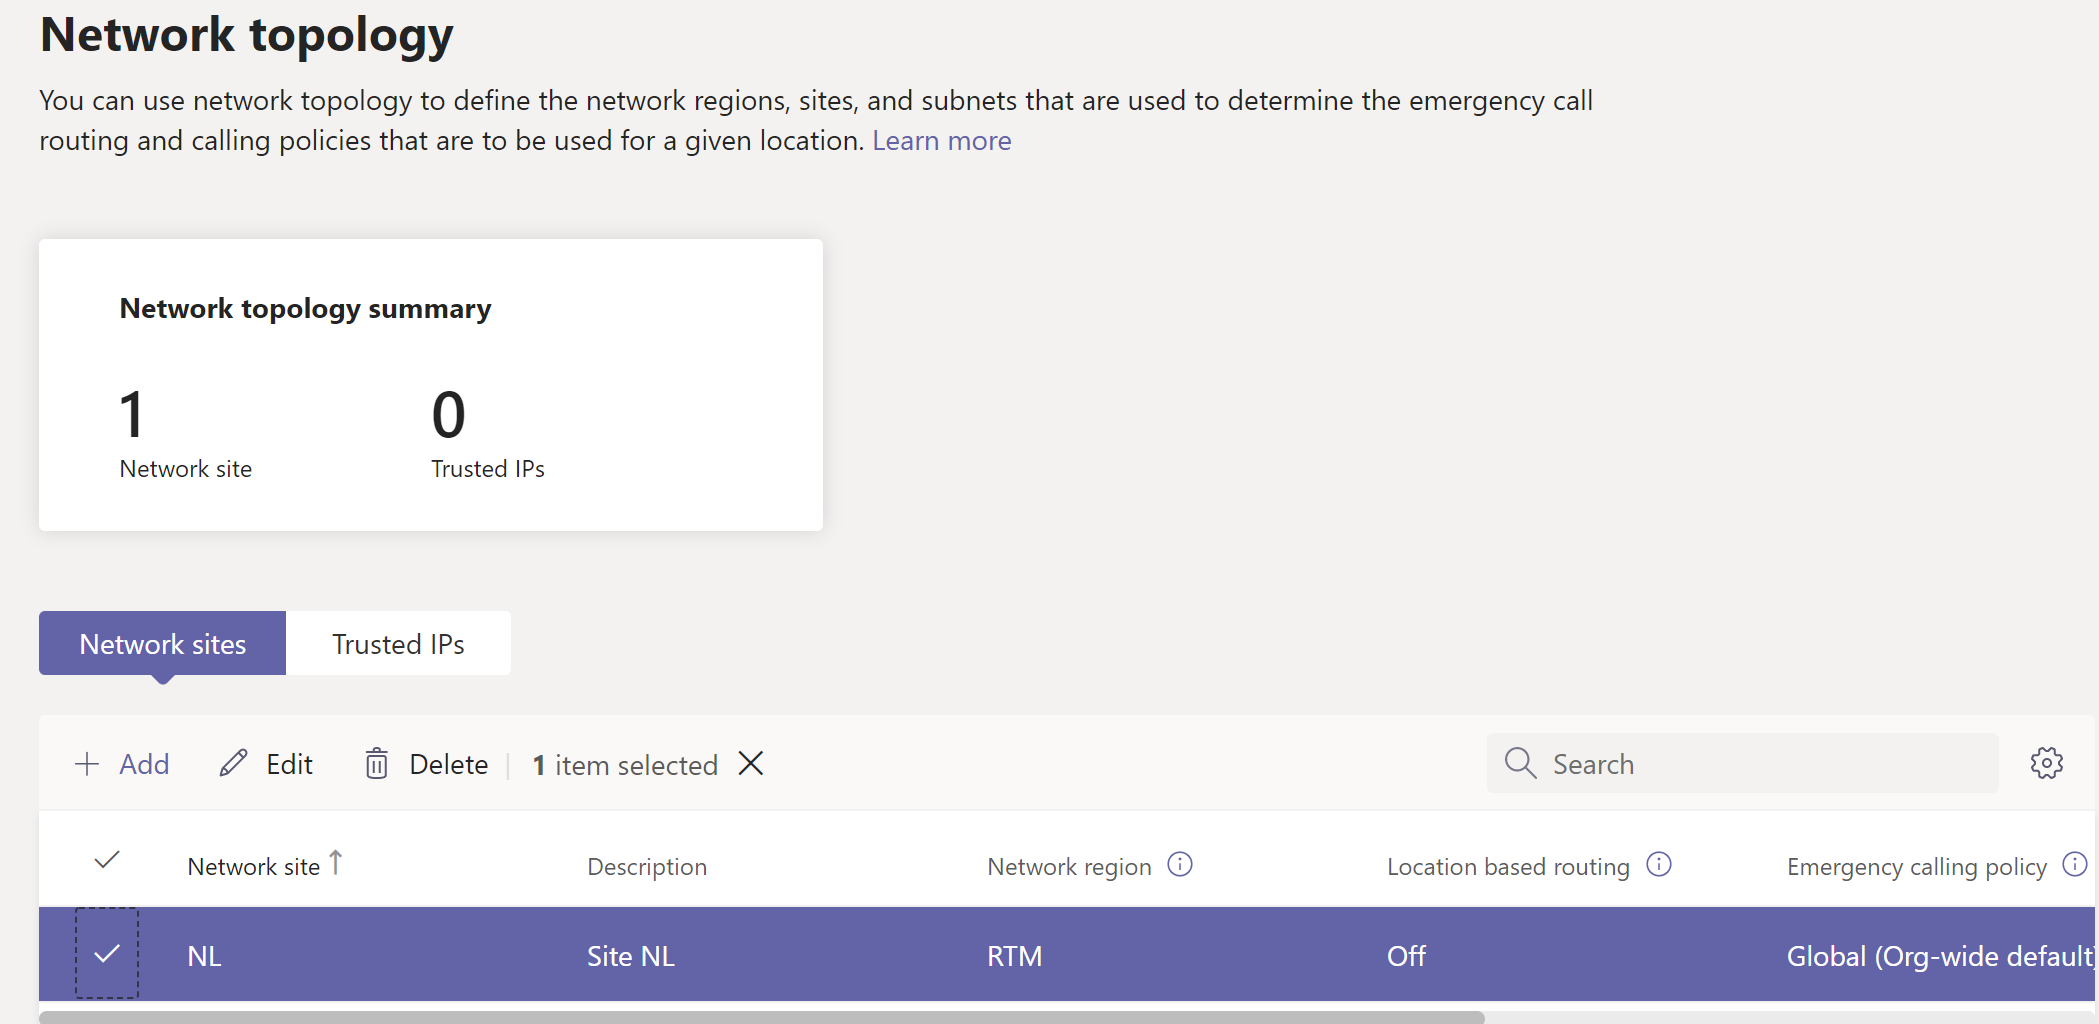Clear selection with the X icon

751,764
